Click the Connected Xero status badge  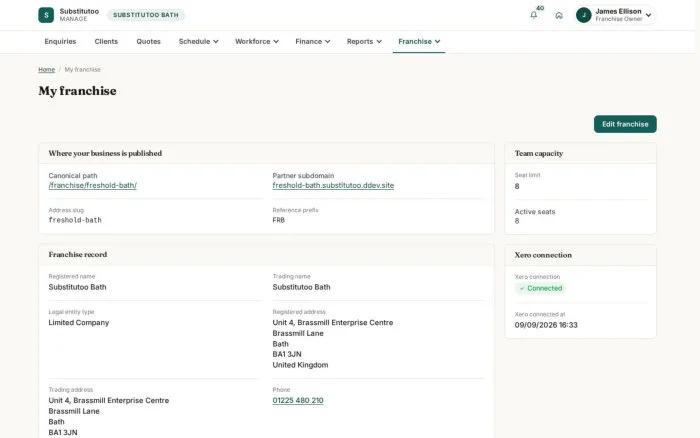pos(540,288)
